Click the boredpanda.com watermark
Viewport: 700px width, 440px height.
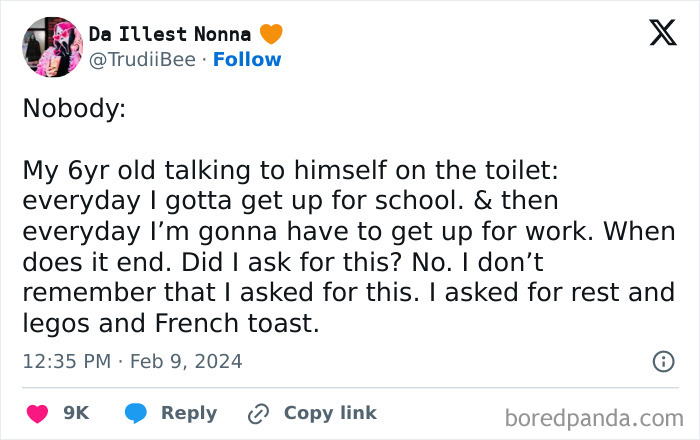coord(596,416)
